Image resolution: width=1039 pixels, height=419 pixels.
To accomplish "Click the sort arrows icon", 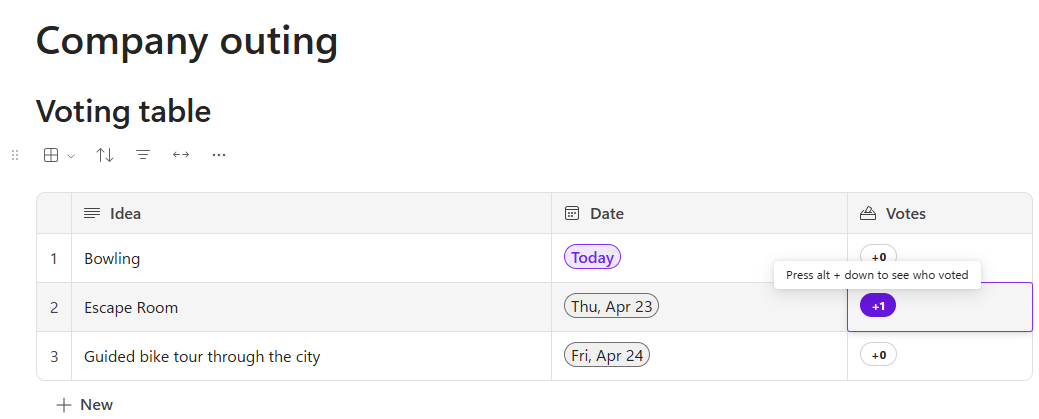I will coord(105,155).
